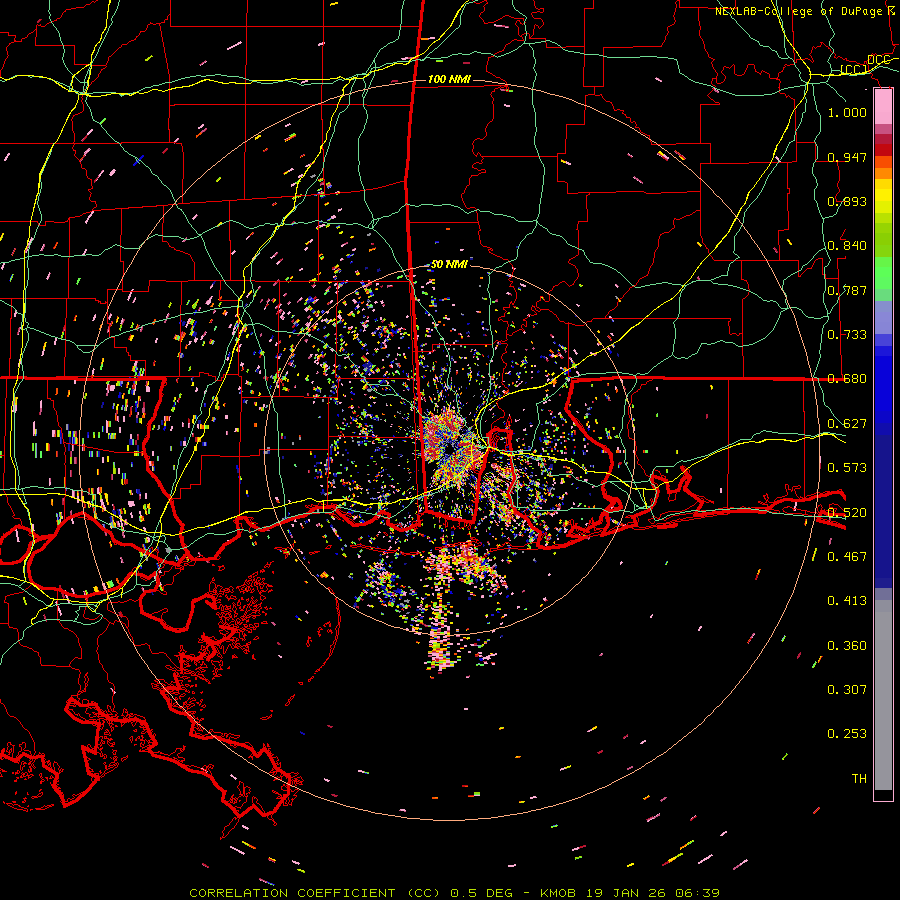Click the 0.733 scale value
The width and height of the screenshot is (900, 900).
[847, 335]
